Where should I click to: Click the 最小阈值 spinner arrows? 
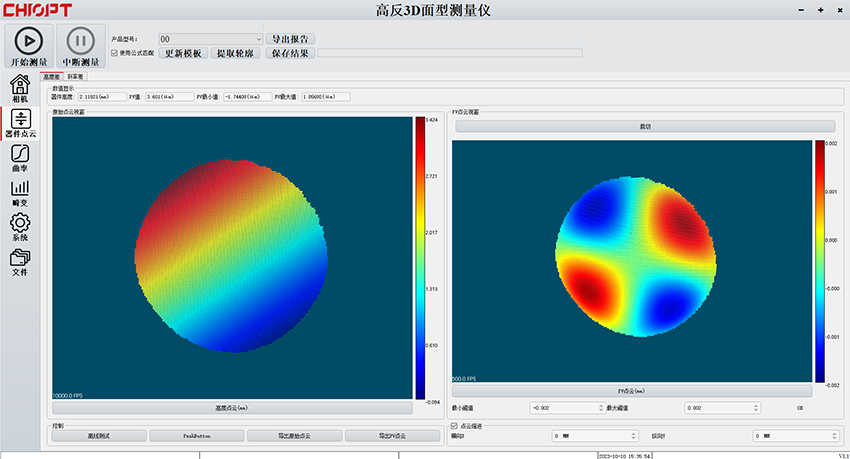point(601,408)
